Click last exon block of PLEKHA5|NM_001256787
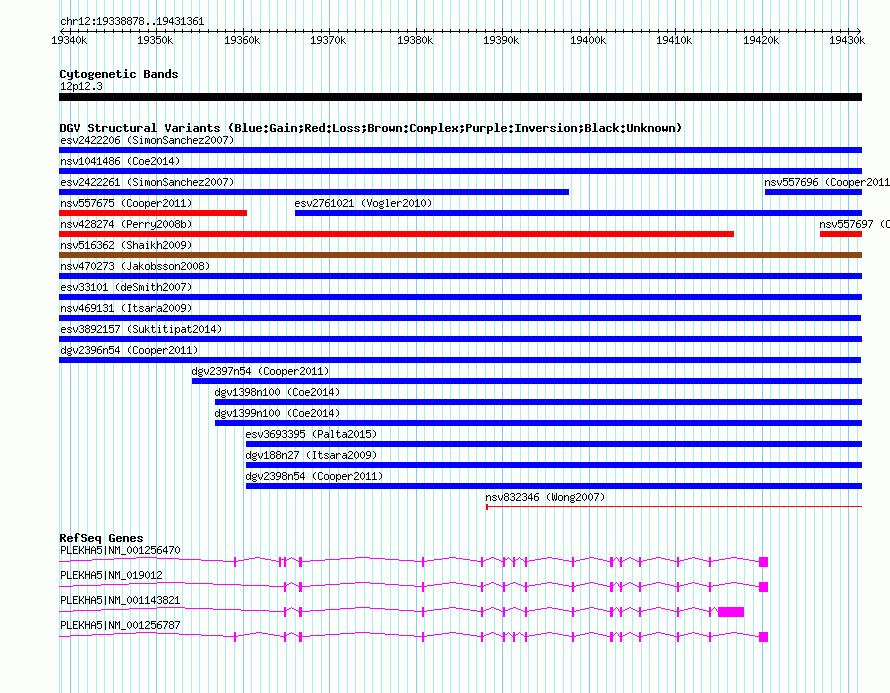Viewport: 890px width, 693px height. click(x=763, y=637)
